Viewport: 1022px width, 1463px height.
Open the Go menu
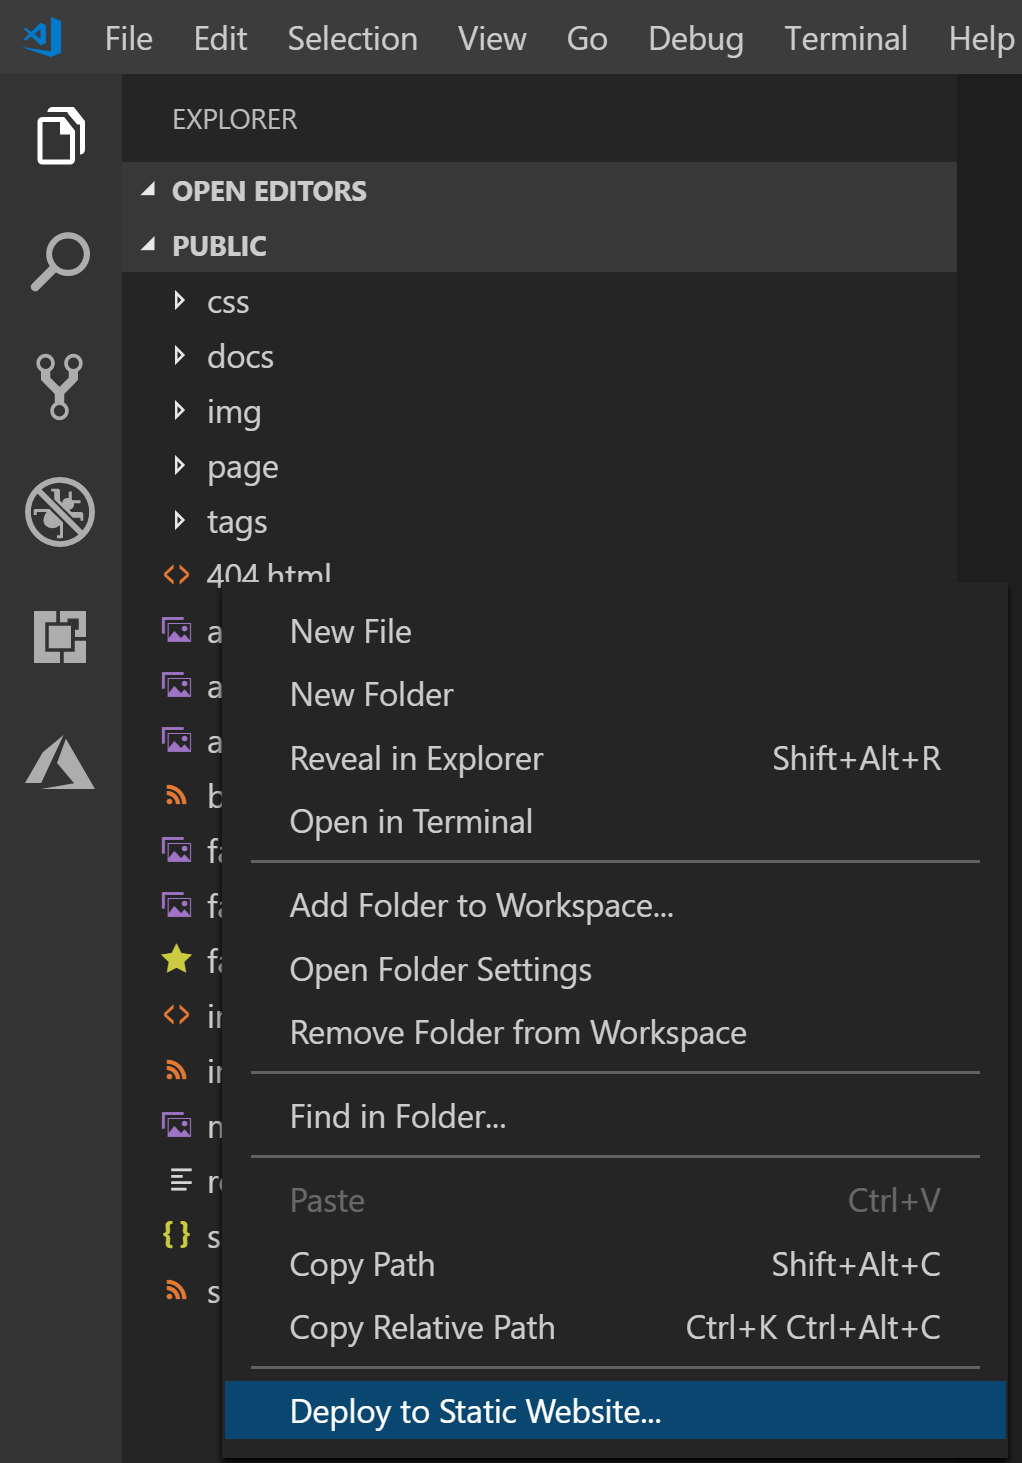pyautogui.click(x=587, y=38)
